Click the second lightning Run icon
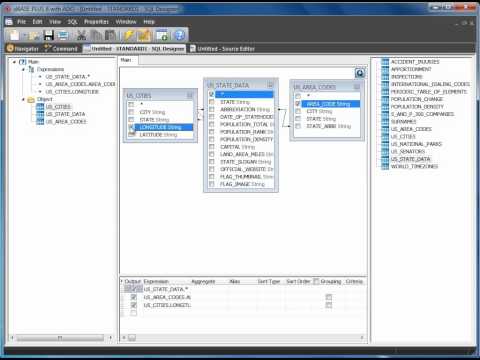This screenshot has height=360, width=480. click(144, 35)
